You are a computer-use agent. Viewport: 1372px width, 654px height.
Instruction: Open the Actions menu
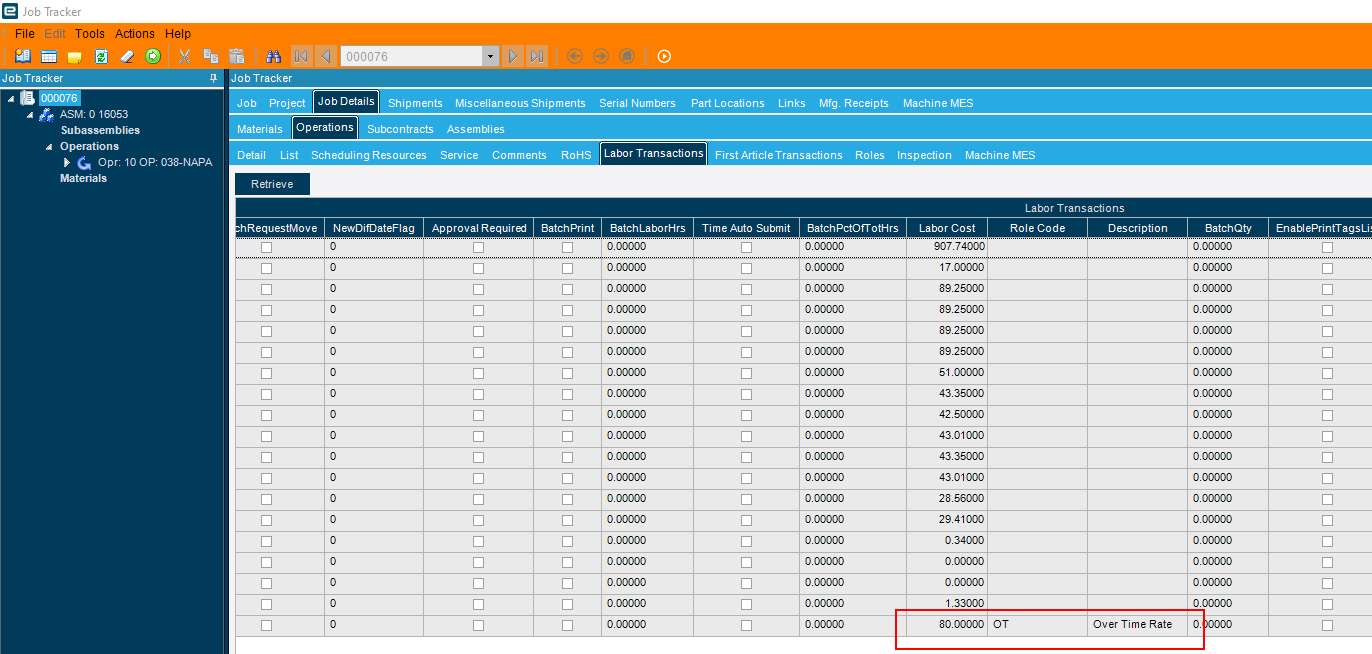[135, 34]
